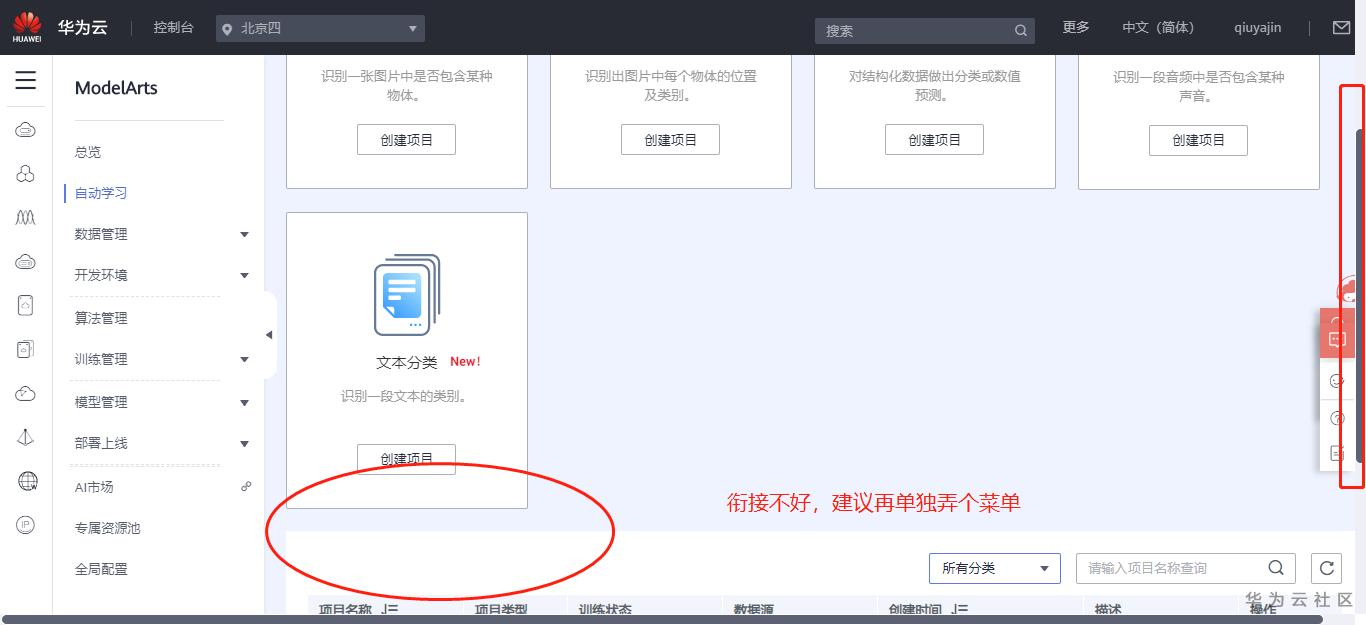Click the red New! badge
The width and height of the screenshot is (1366, 625).
(465, 362)
